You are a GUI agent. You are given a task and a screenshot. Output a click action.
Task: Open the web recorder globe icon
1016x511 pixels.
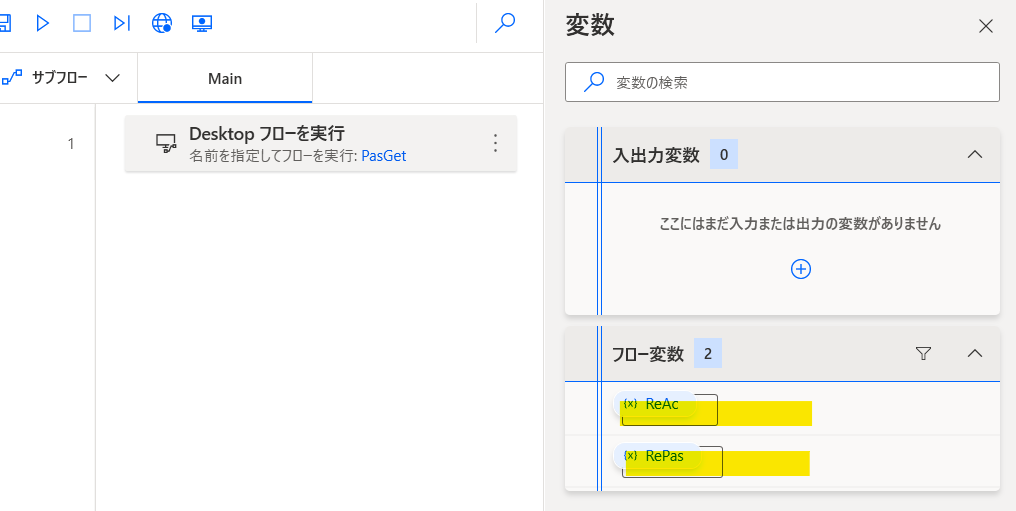[162, 23]
